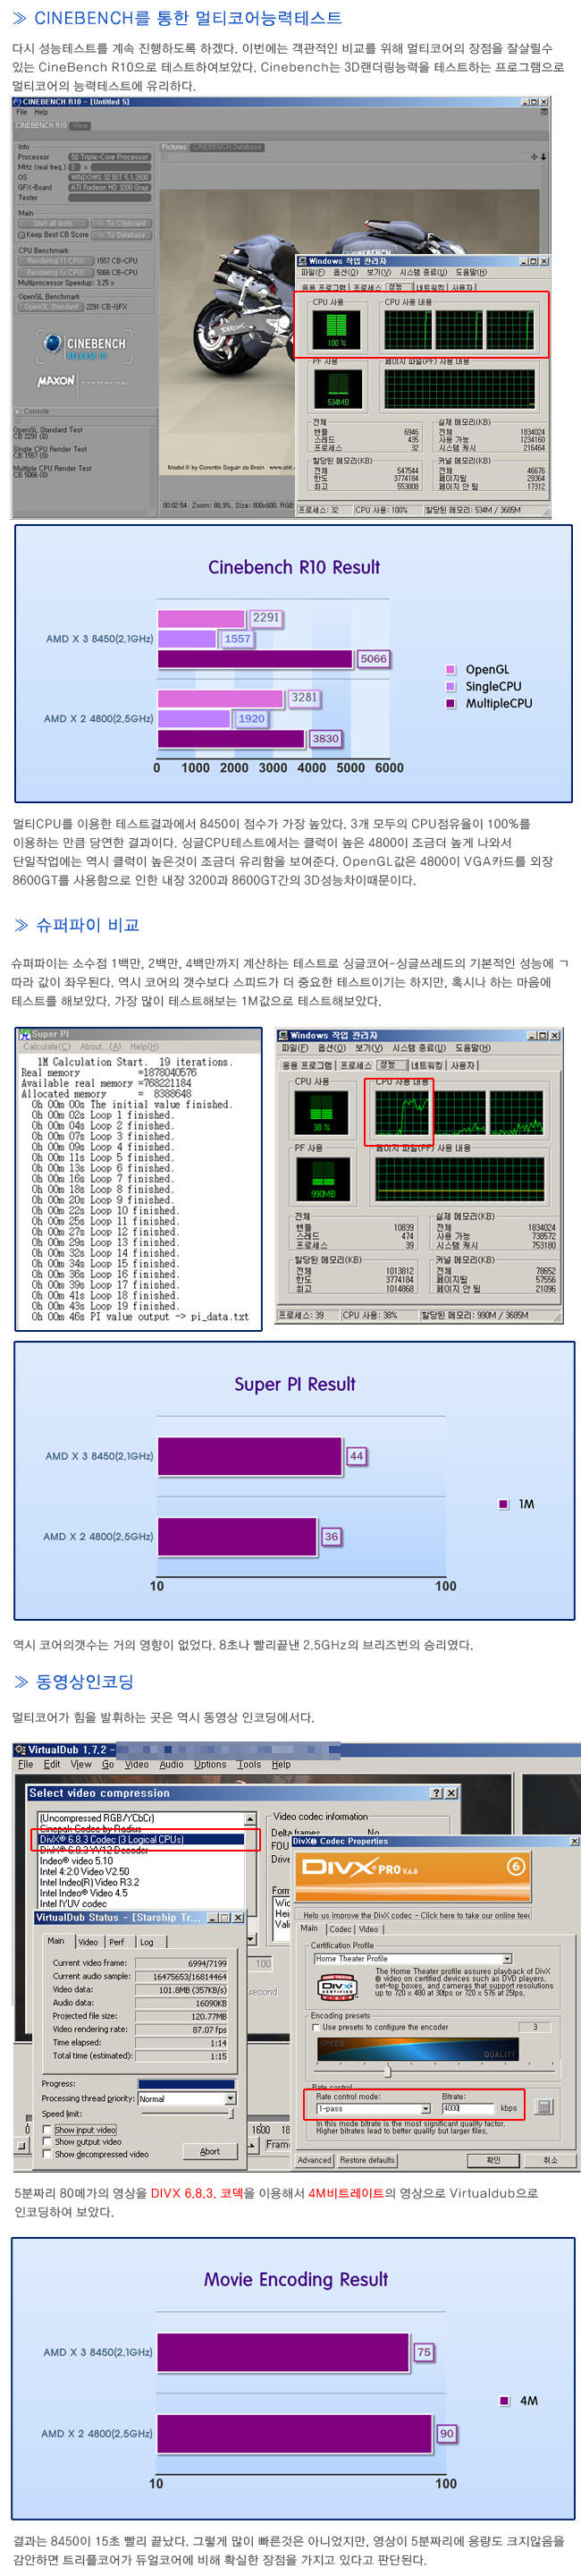Click 취소 button in DivX Codec Properties
The image size is (581, 2576).
[550, 2160]
